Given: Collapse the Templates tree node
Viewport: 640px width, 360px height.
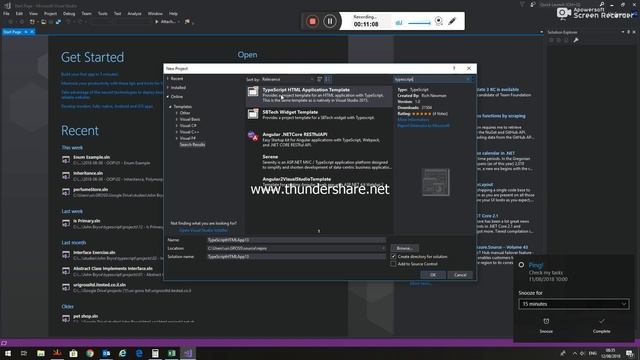Looking at the screenshot, I should click(x=171, y=107).
